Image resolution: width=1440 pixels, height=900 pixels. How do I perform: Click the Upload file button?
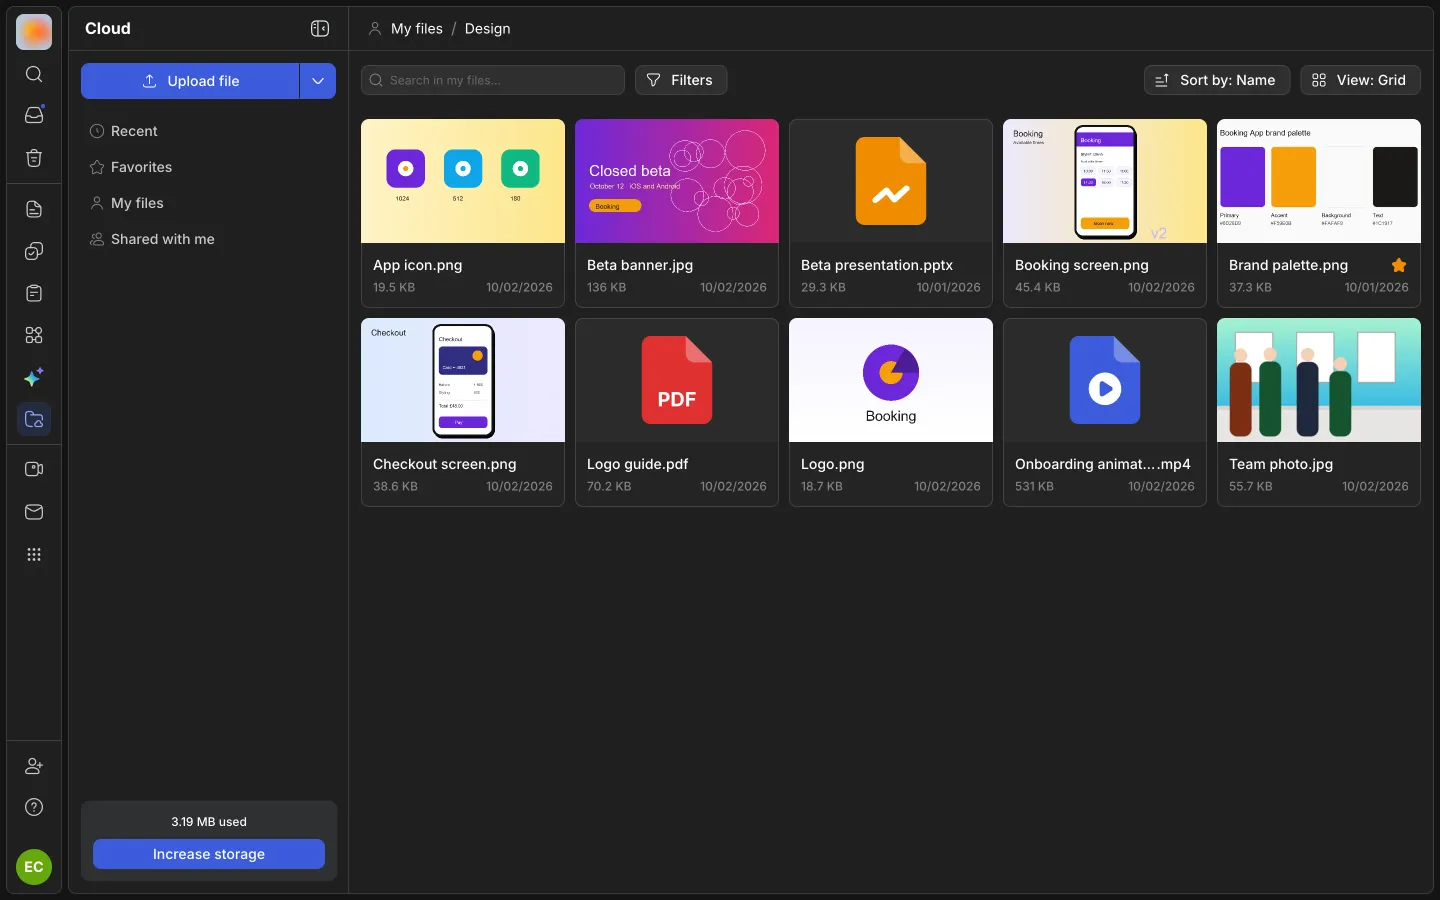(x=190, y=81)
